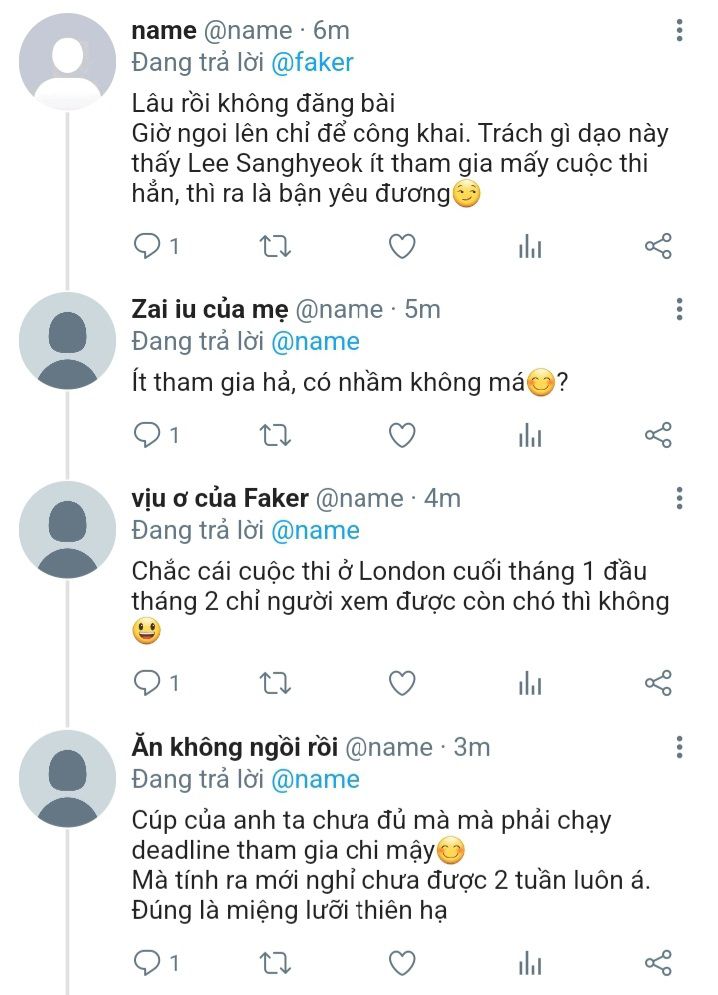Share the reply by Ăn không ngồi rồi

pos(658,963)
